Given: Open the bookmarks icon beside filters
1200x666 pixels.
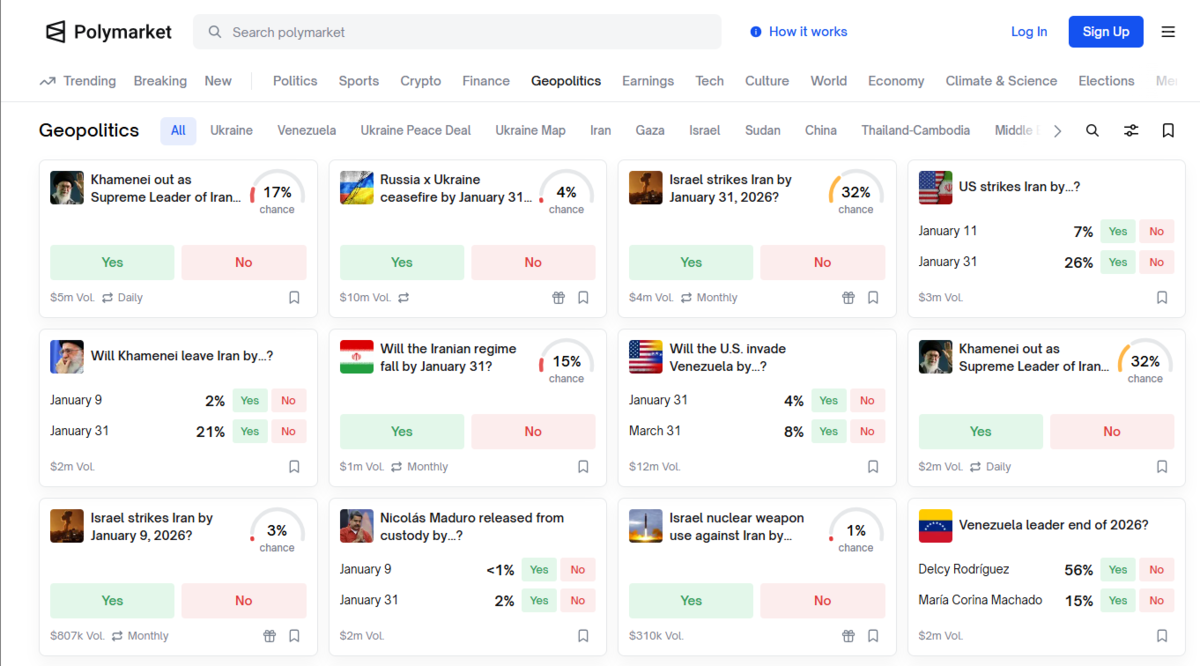Looking at the screenshot, I should coord(1168,131).
